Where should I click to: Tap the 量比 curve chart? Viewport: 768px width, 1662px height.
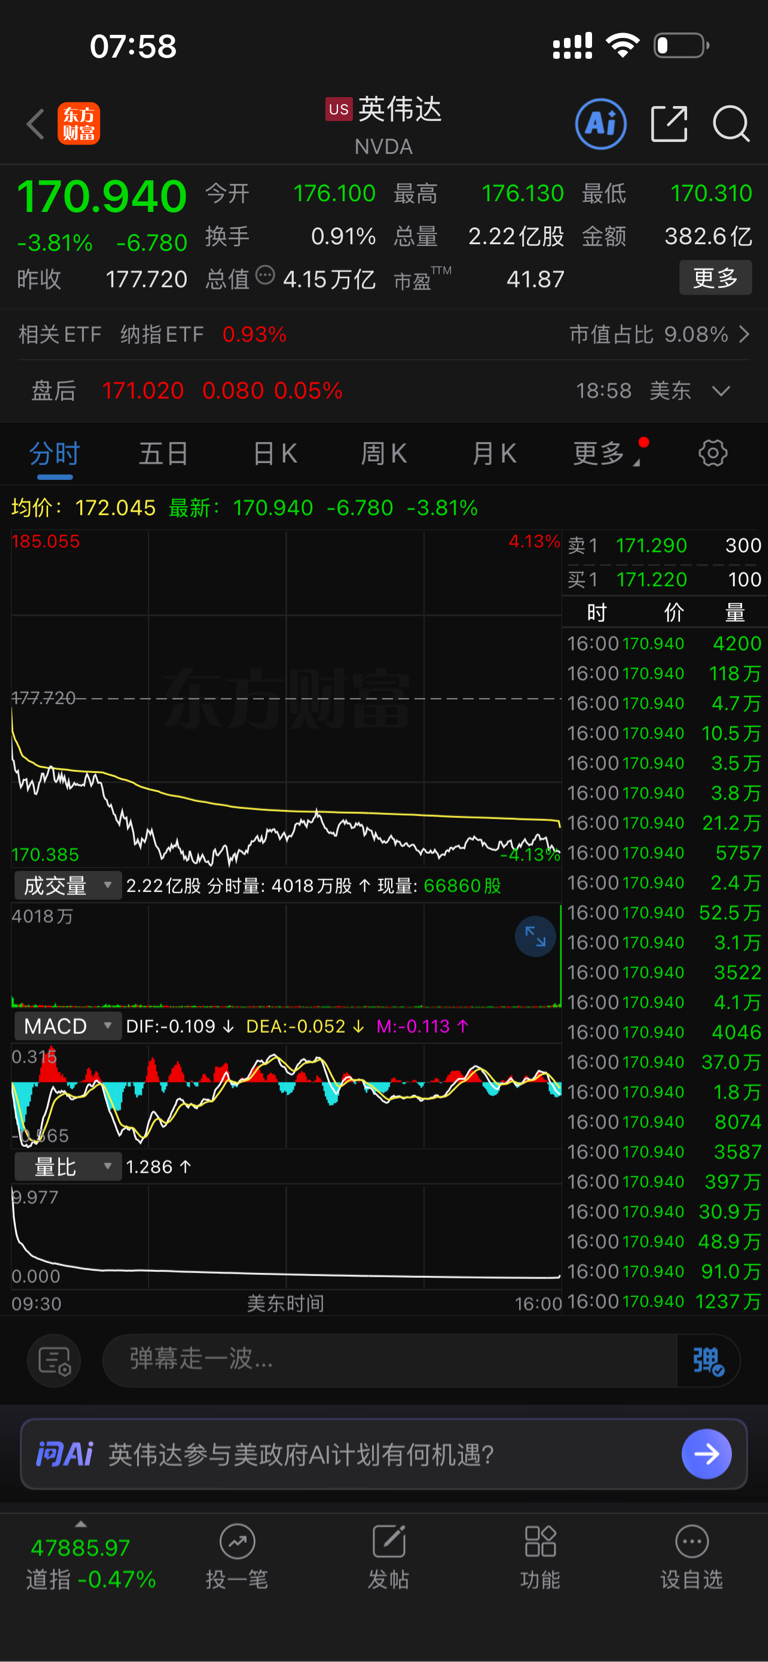[x=286, y=1237]
